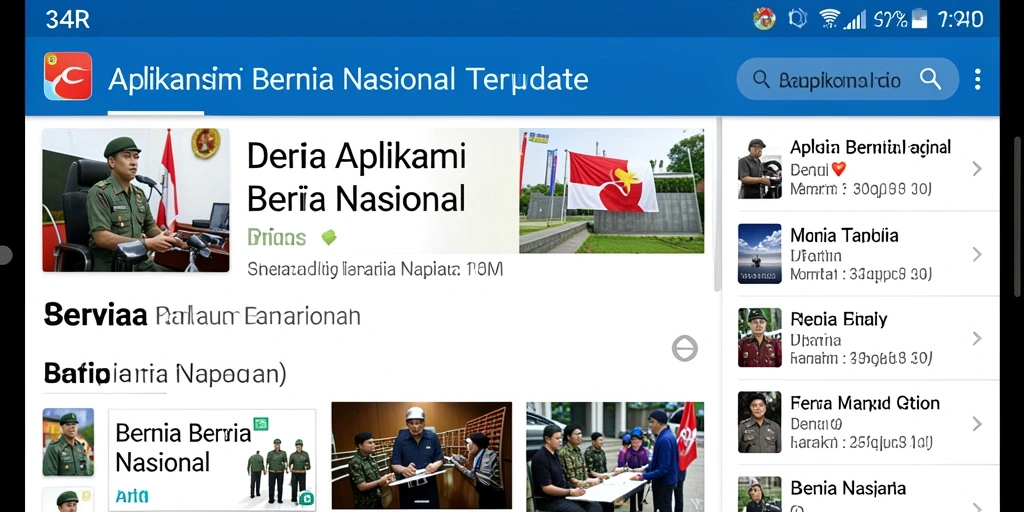The width and height of the screenshot is (1024, 512).
Task: Tap the Wi-Fi status icon
Action: tap(829, 18)
